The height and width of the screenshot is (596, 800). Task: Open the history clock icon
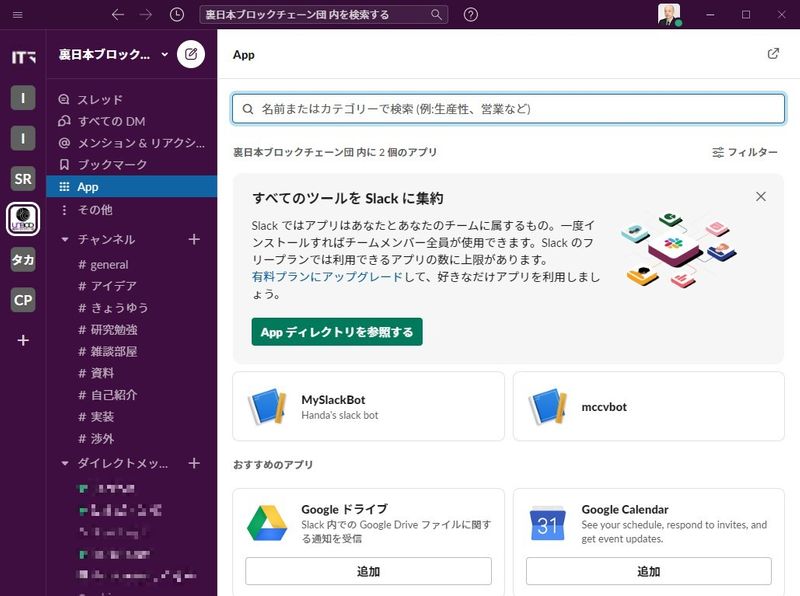coord(177,15)
